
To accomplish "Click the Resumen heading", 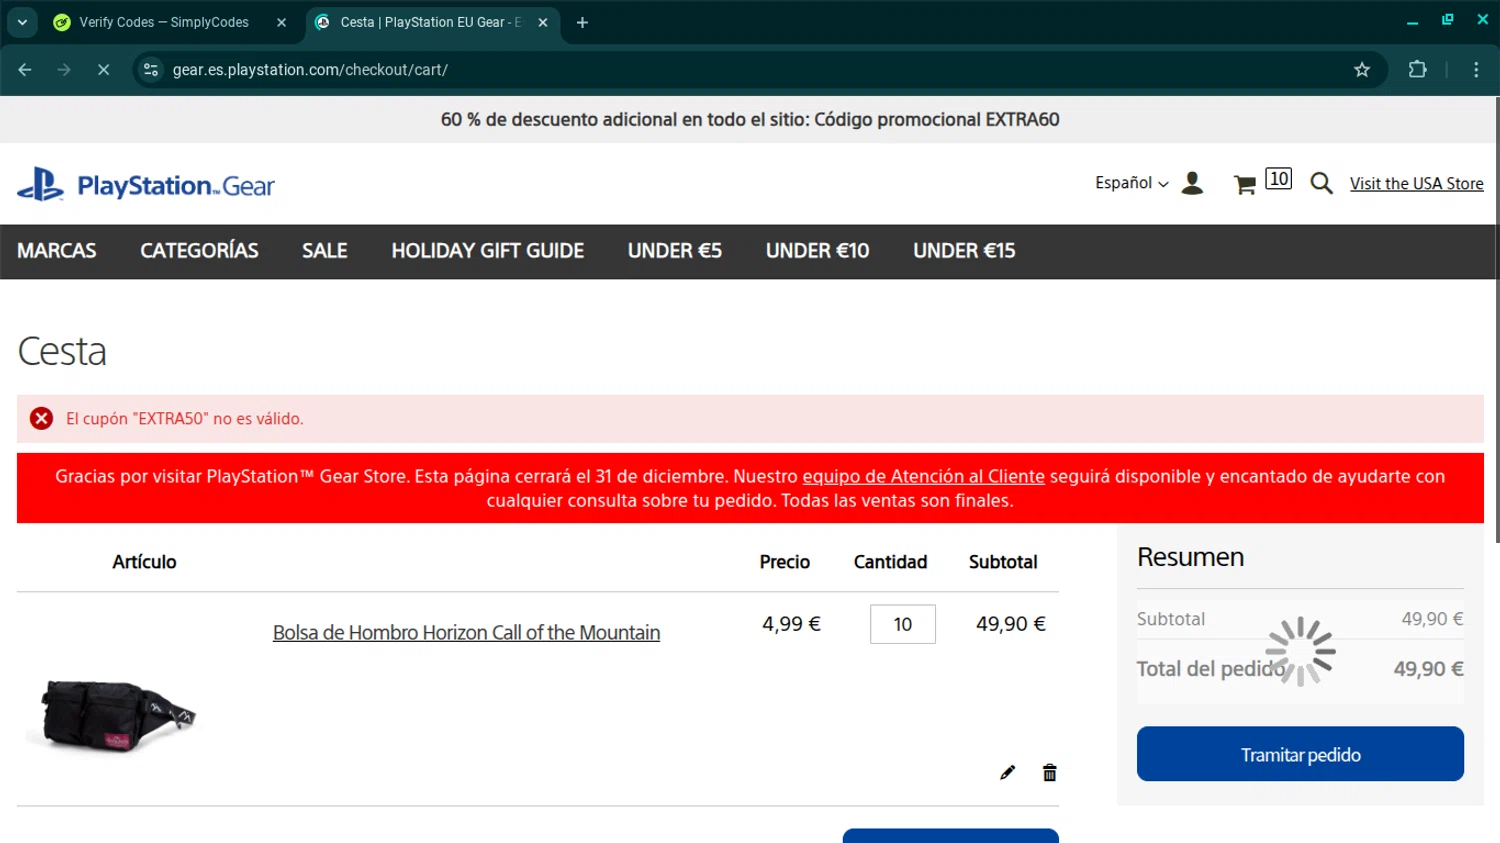I will click(x=1190, y=557).
